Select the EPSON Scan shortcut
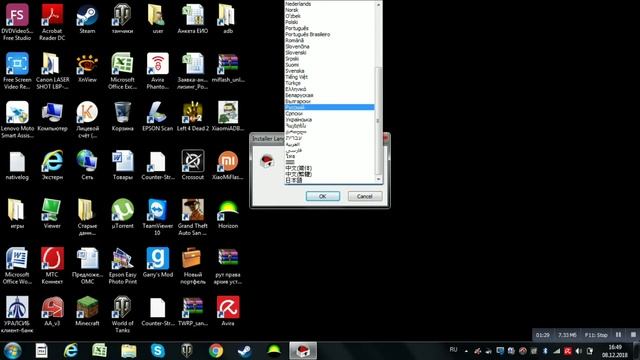The height and width of the screenshot is (360, 640). [158, 116]
